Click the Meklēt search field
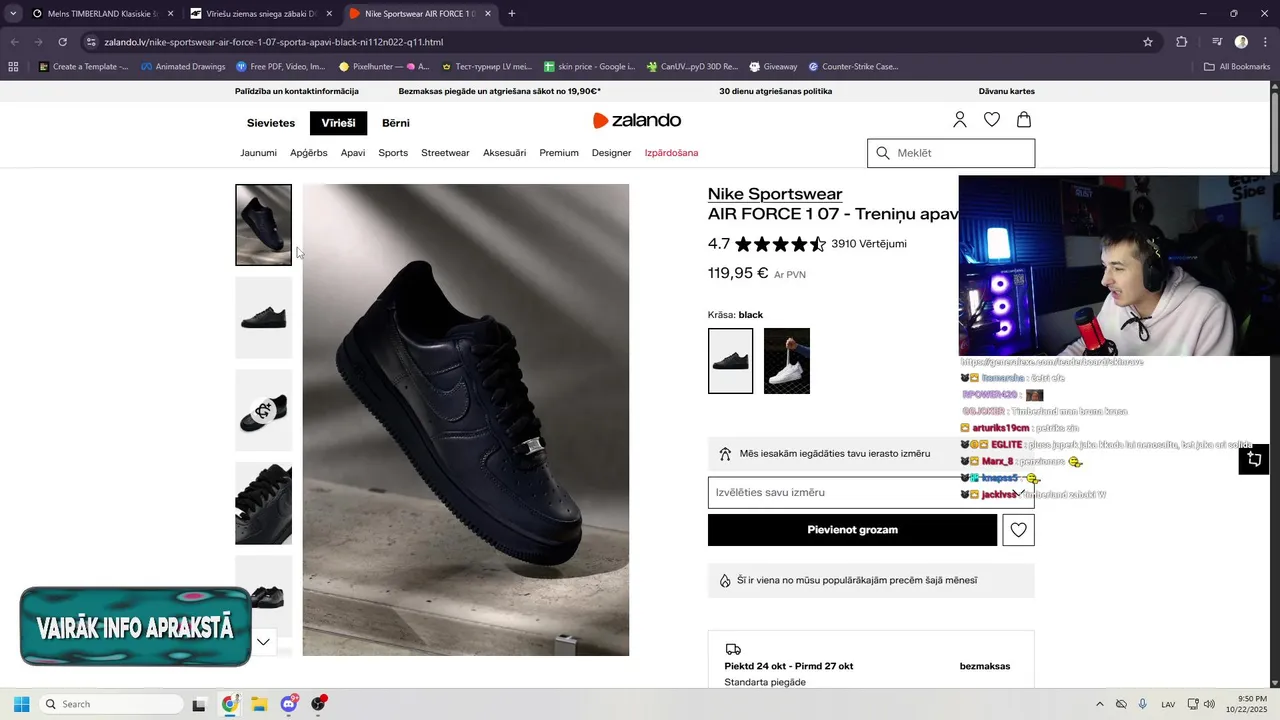This screenshot has width=1280, height=720. pos(951,153)
